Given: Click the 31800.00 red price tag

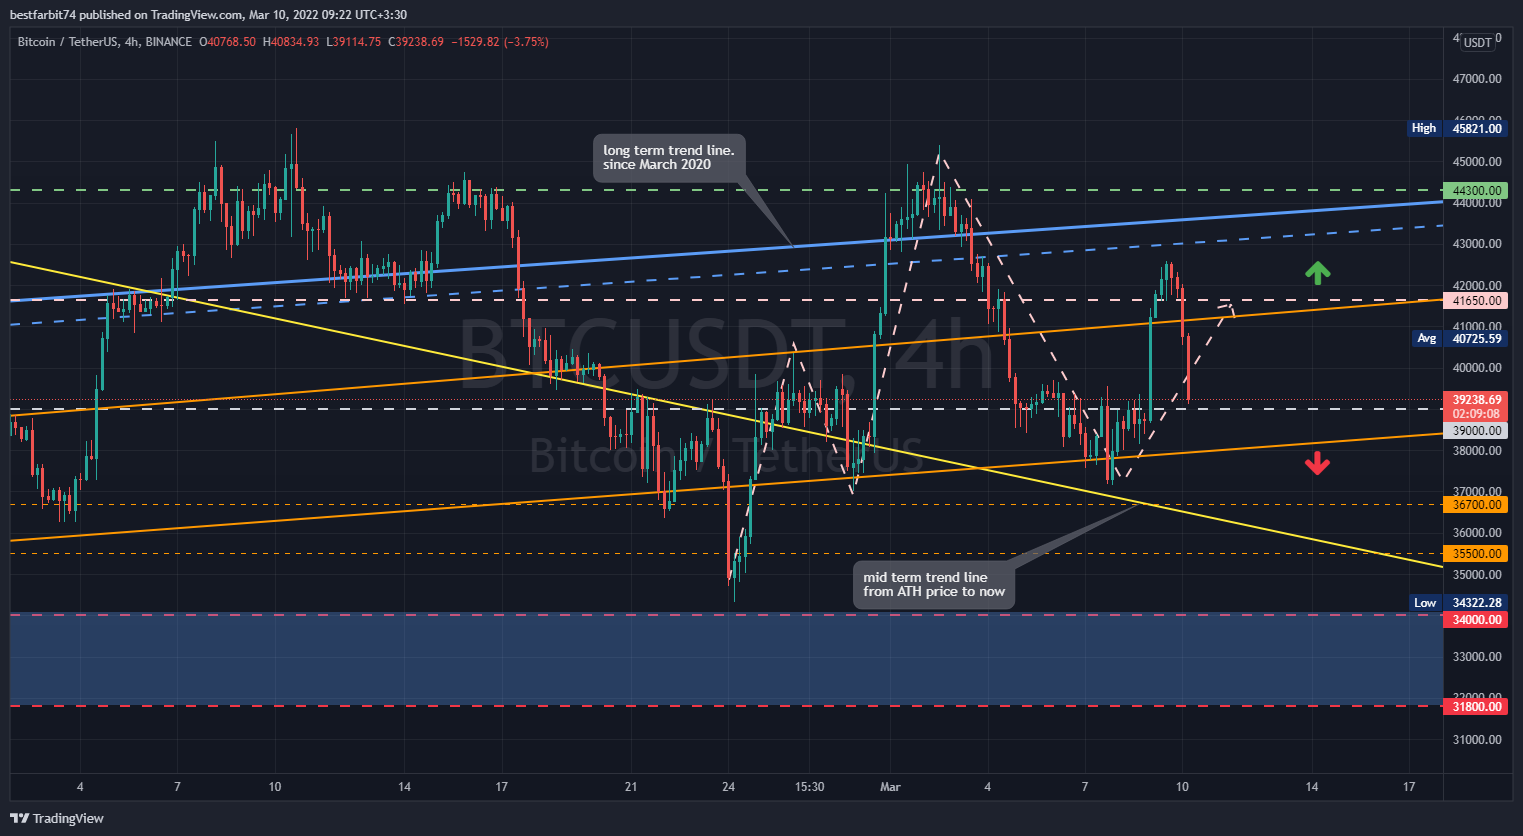Looking at the screenshot, I should [1475, 707].
